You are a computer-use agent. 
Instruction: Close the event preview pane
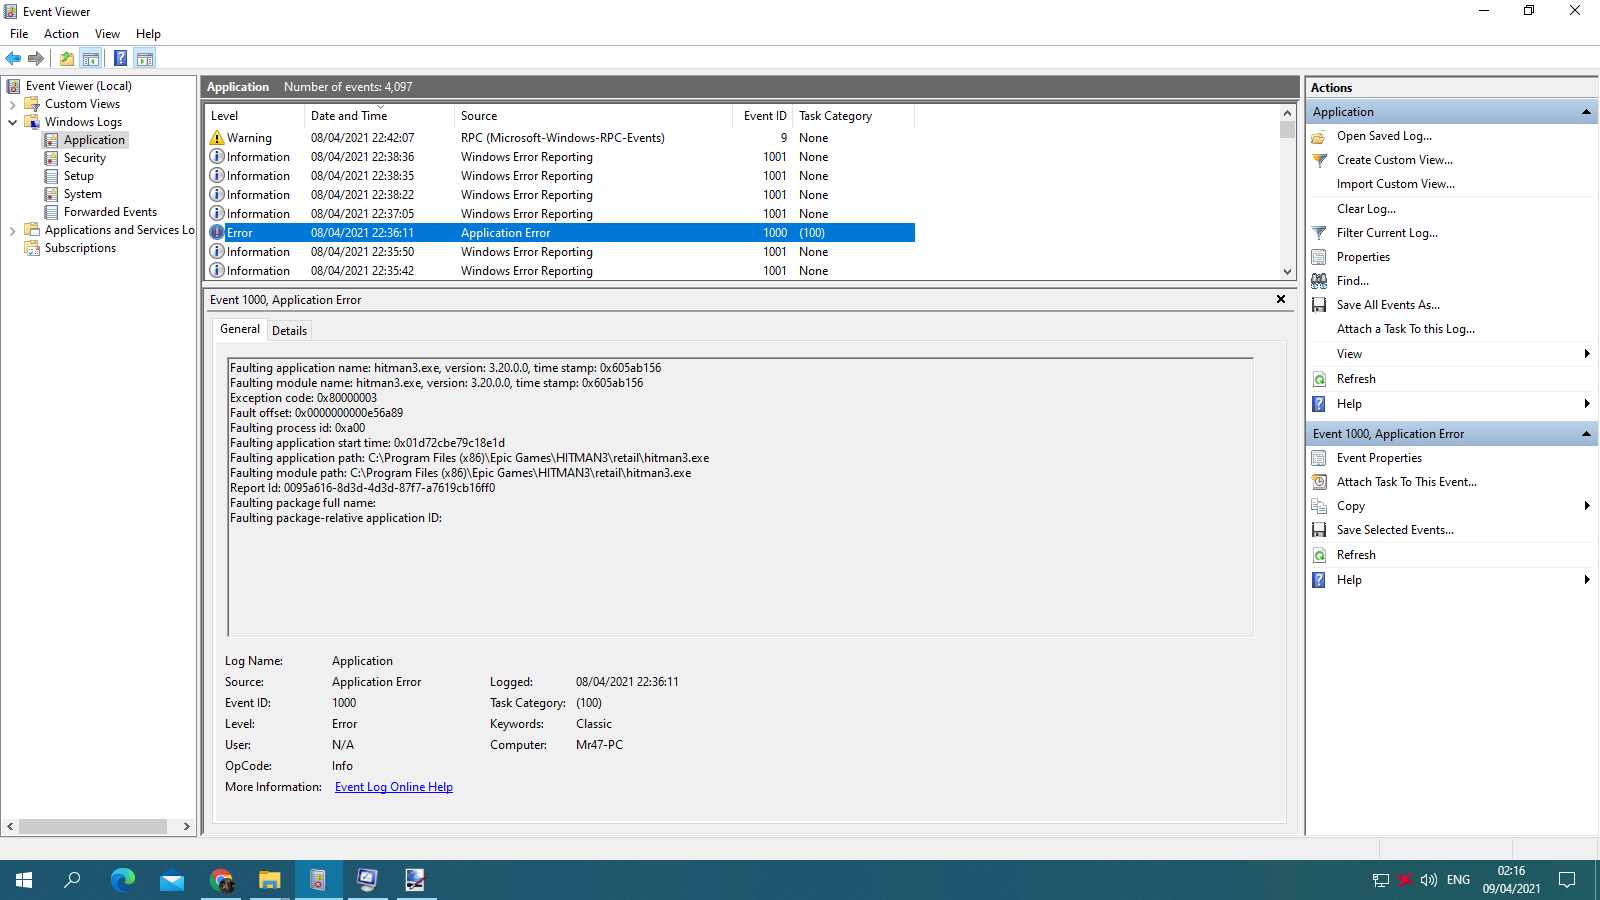(1281, 299)
